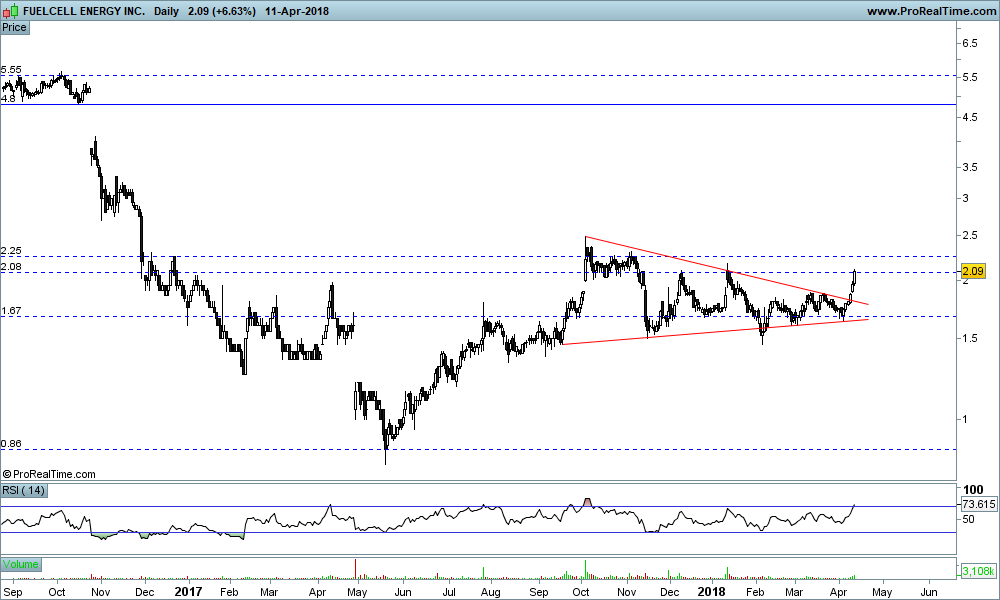
Task: Click the Sep label at start of time axis
Action: 13,592
